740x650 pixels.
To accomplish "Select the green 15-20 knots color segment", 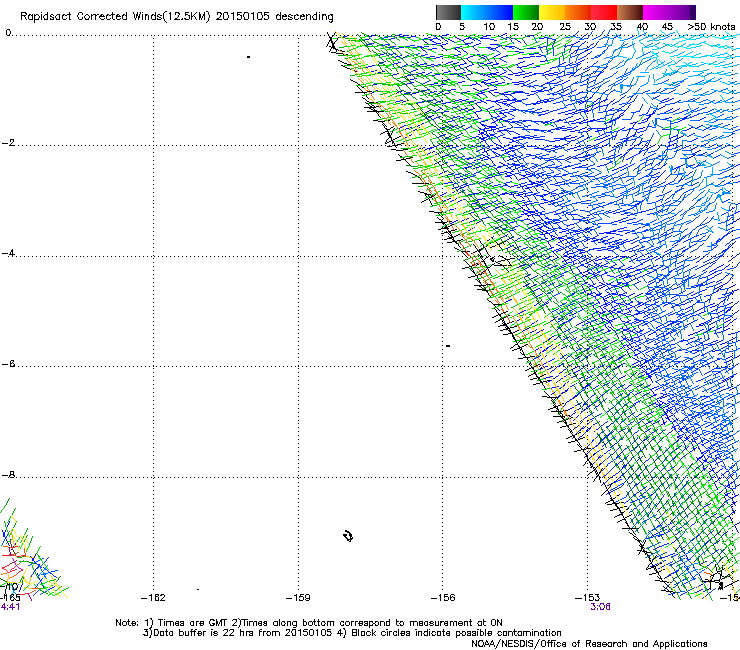I will [x=526, y=12].
